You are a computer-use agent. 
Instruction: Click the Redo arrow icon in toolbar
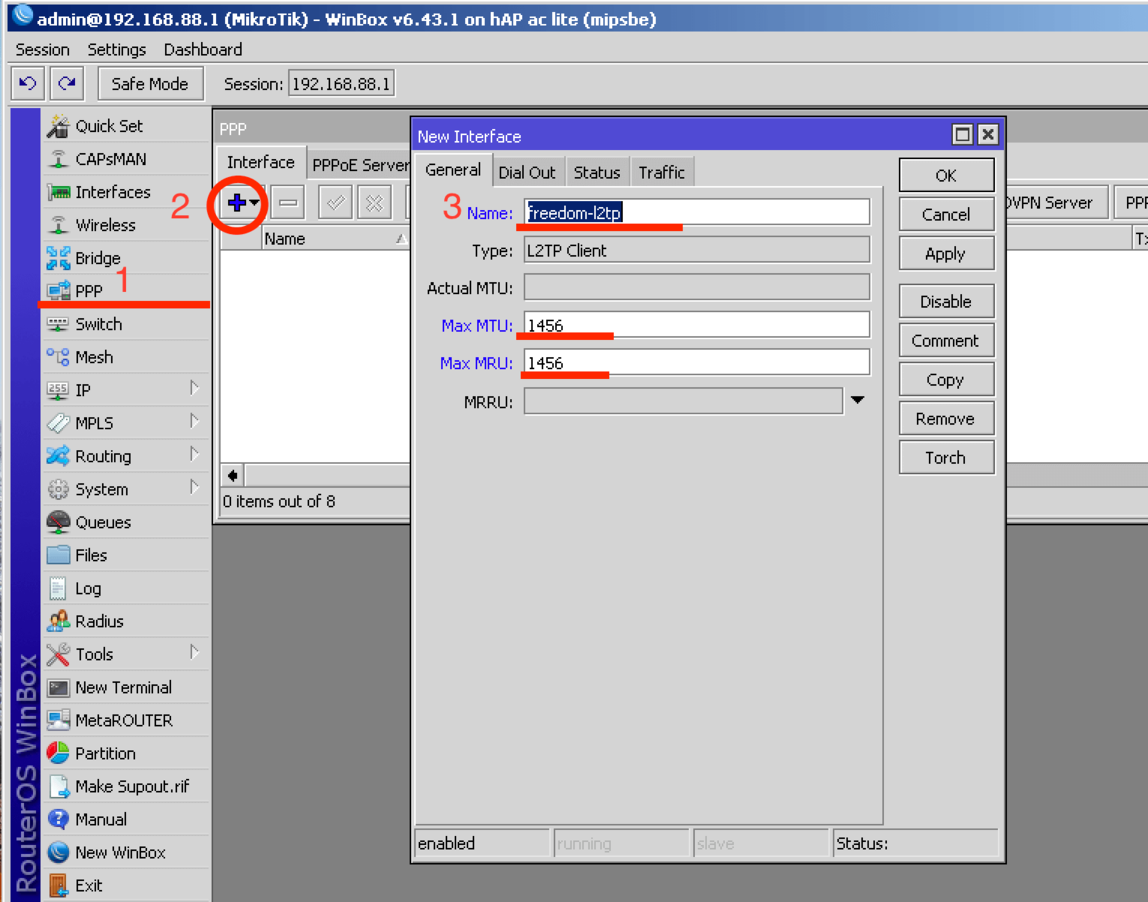pos(66,84)
